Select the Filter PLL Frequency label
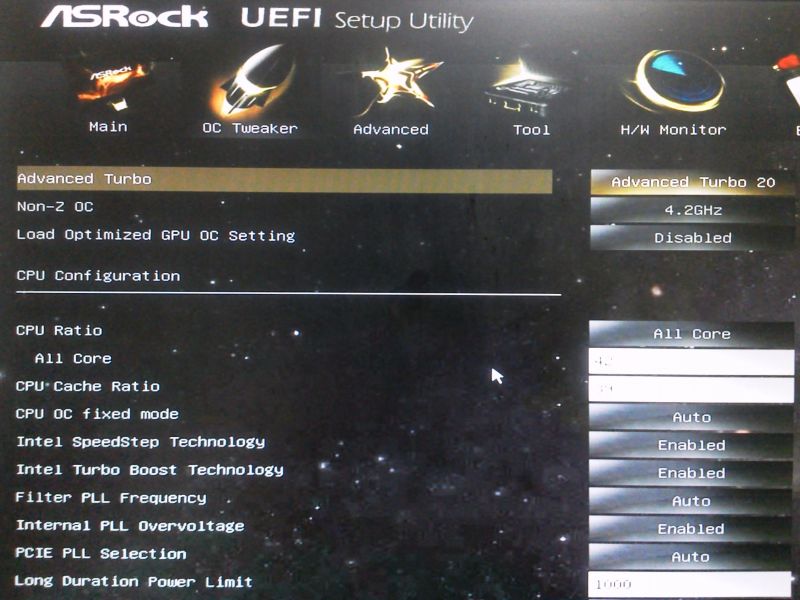 click(x=111, y=498)
